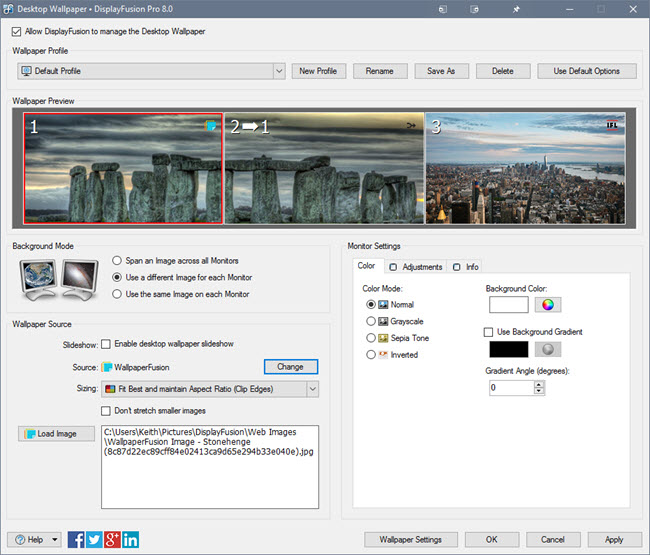Click the Twitter bird icon
The width and height of the screenshot is (650, 555).
pos(94,539)
